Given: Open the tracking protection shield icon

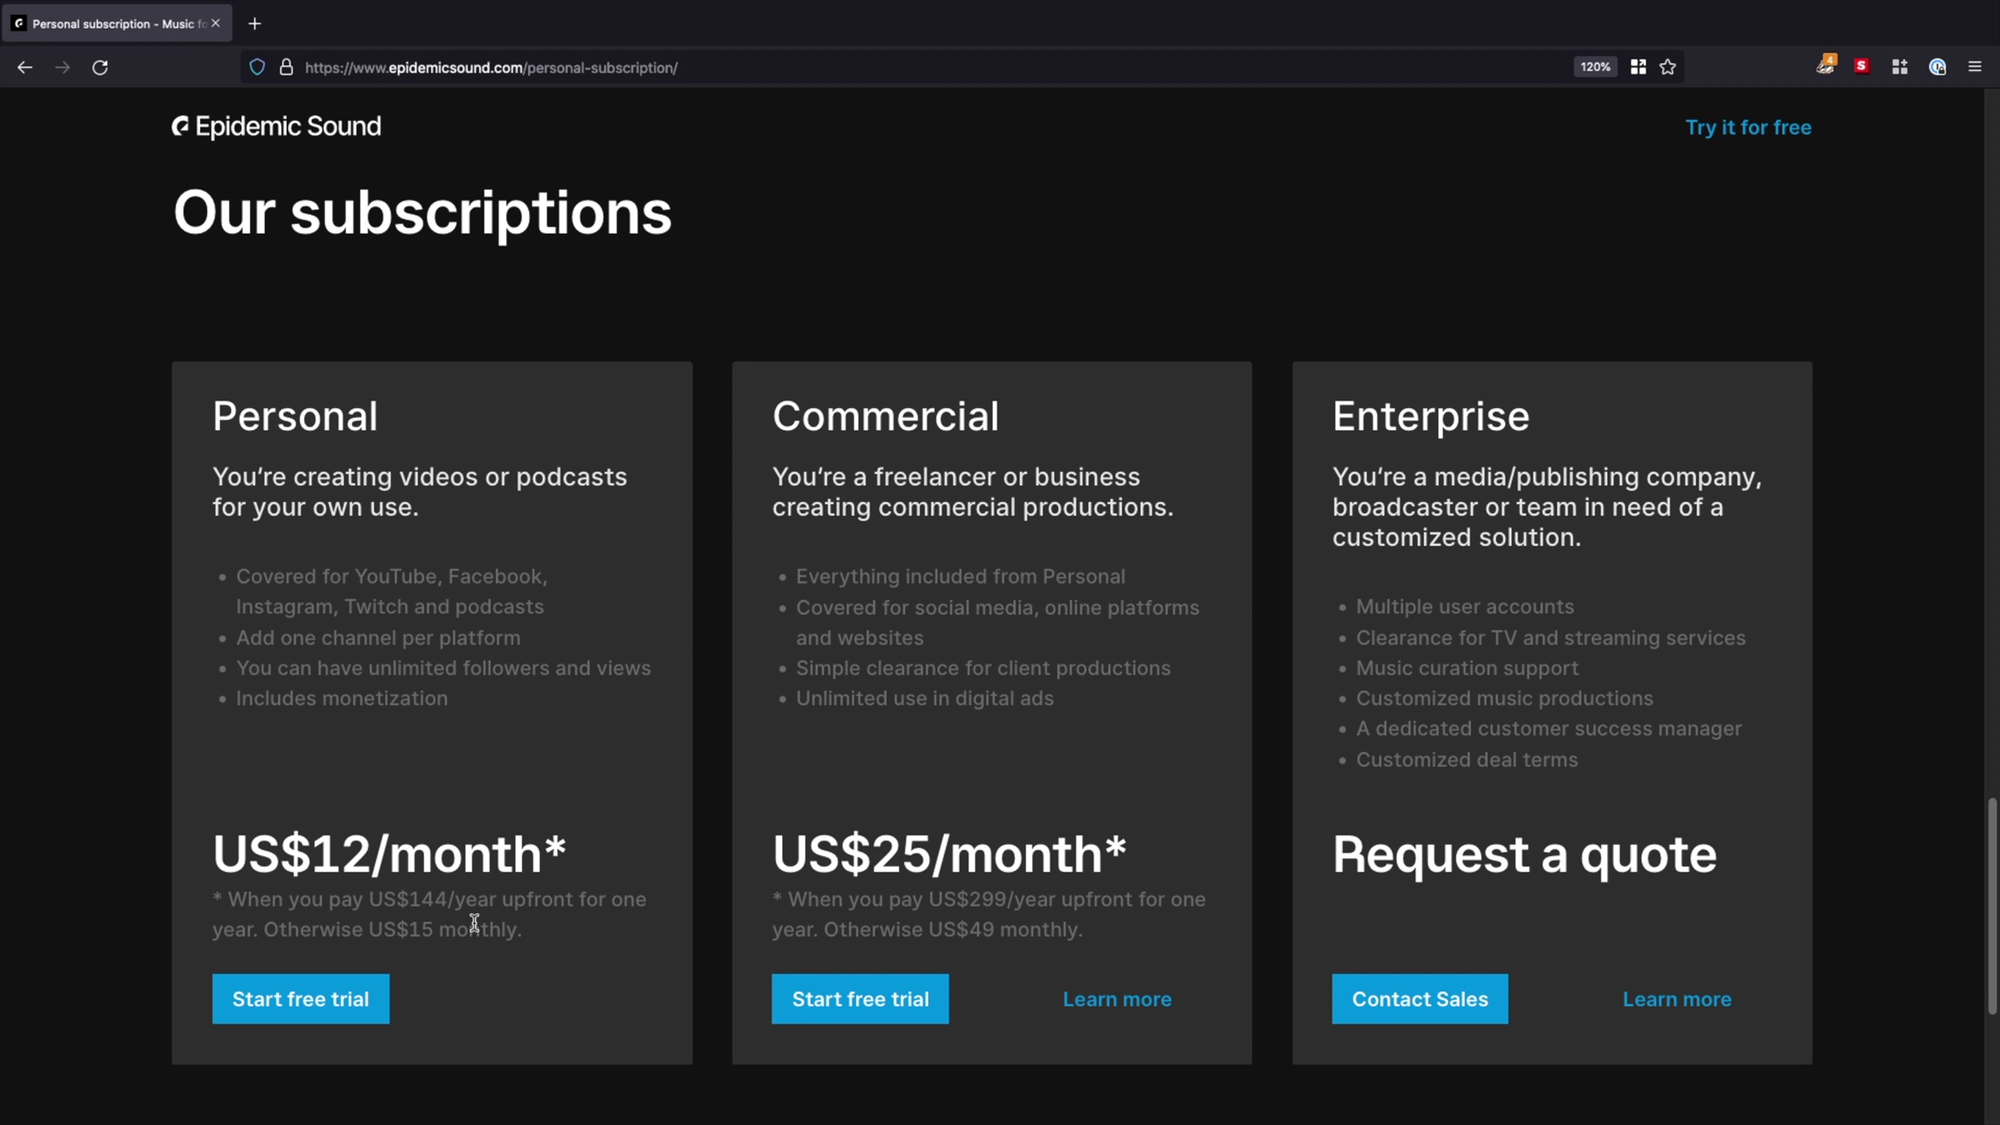Looking at the screenshot, I should coord(257,67).
